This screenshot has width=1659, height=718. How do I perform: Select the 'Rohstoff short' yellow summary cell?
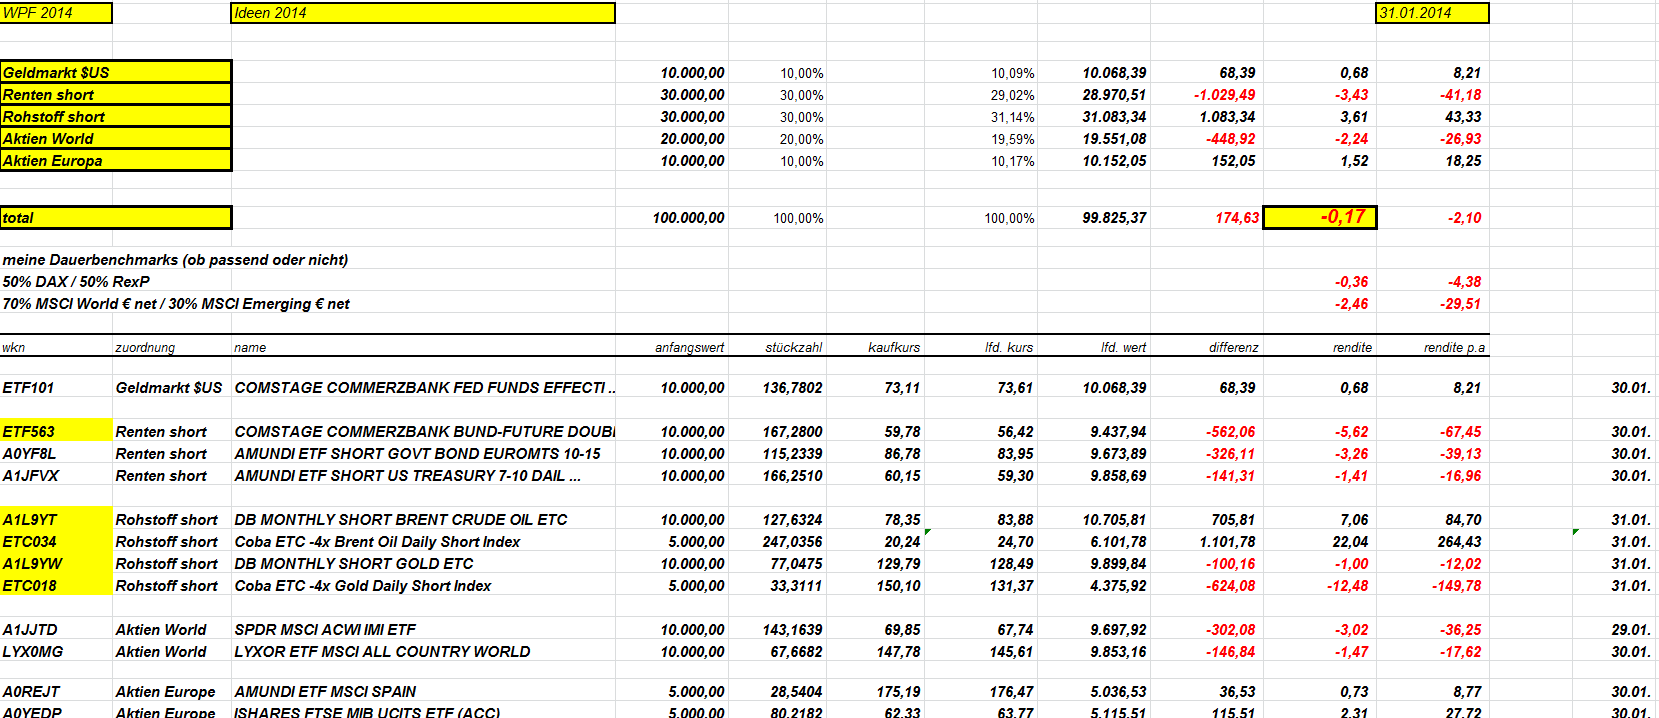[x=116, y=116]
